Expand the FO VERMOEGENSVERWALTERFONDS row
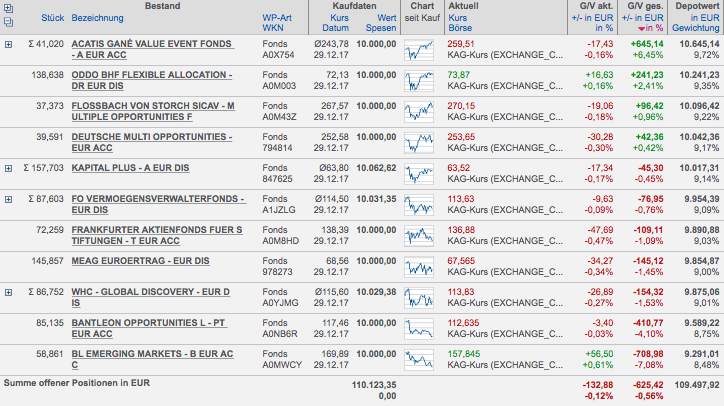 click(x=8, y=200)
